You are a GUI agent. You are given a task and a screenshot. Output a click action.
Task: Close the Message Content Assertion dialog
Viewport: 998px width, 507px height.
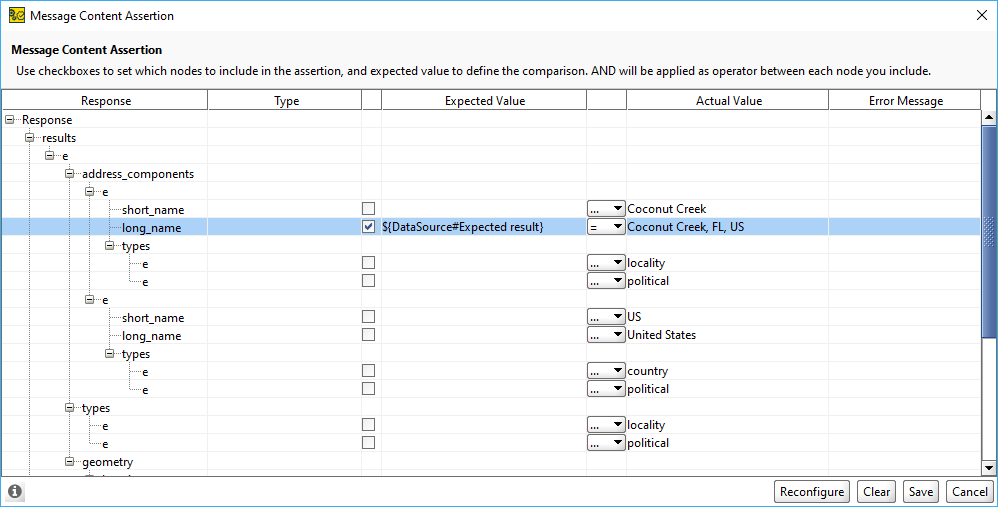[979, 15]
